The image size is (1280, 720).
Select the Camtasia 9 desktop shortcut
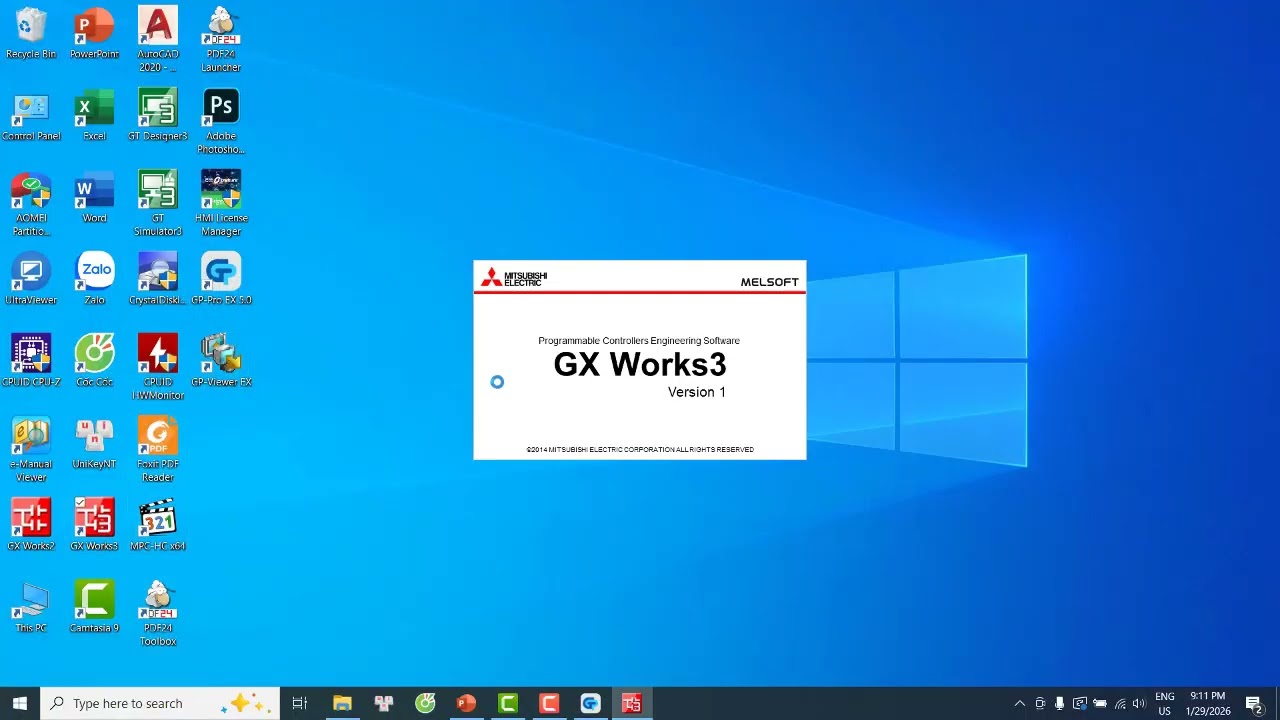pos(94,607)
